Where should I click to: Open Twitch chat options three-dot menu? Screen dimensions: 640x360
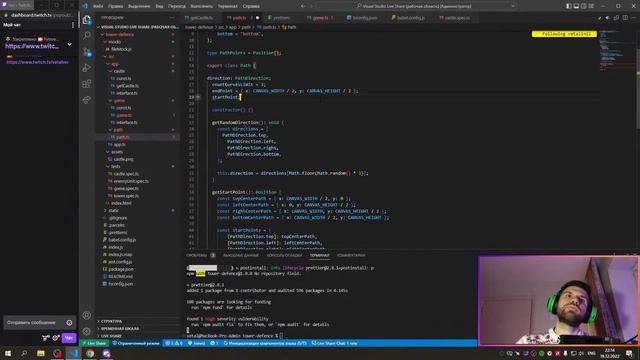(x=73, y=25)
